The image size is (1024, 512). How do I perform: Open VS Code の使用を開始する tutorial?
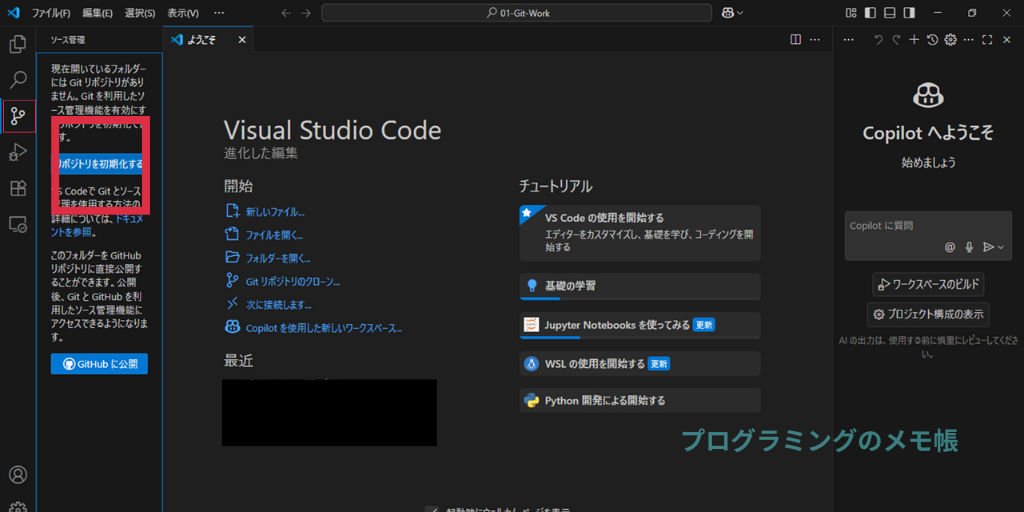(640, 233)
